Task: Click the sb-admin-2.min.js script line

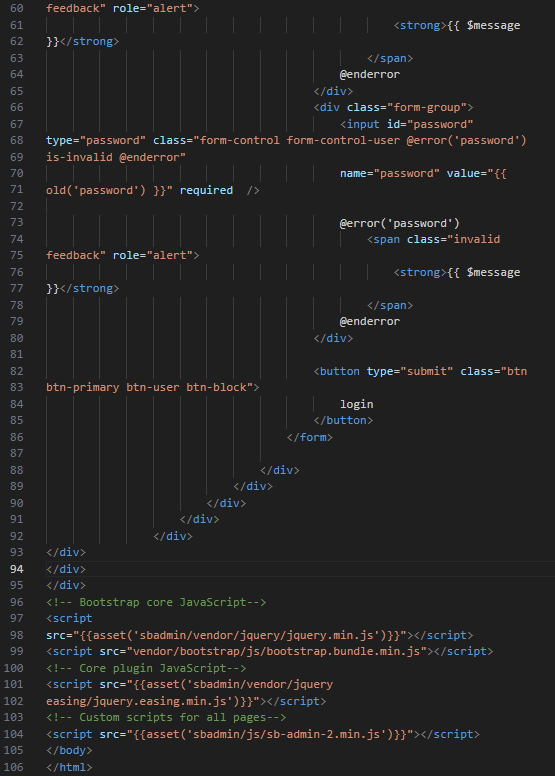Action: [263, 734]
